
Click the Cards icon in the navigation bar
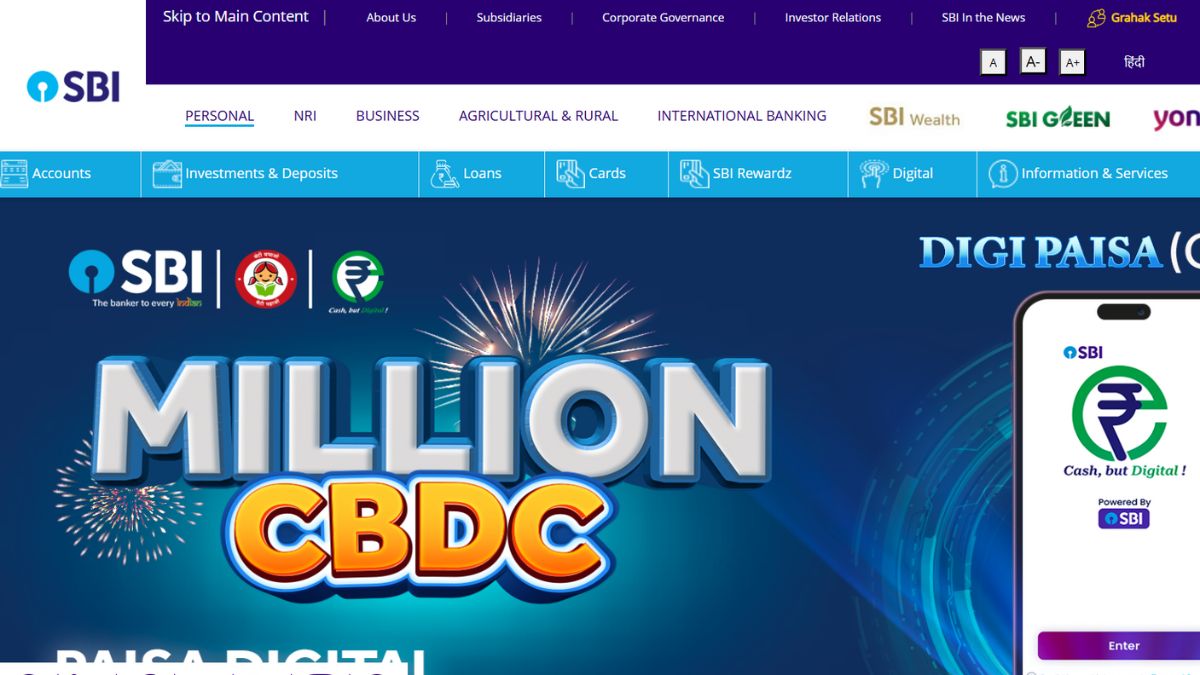pos(570,174)
